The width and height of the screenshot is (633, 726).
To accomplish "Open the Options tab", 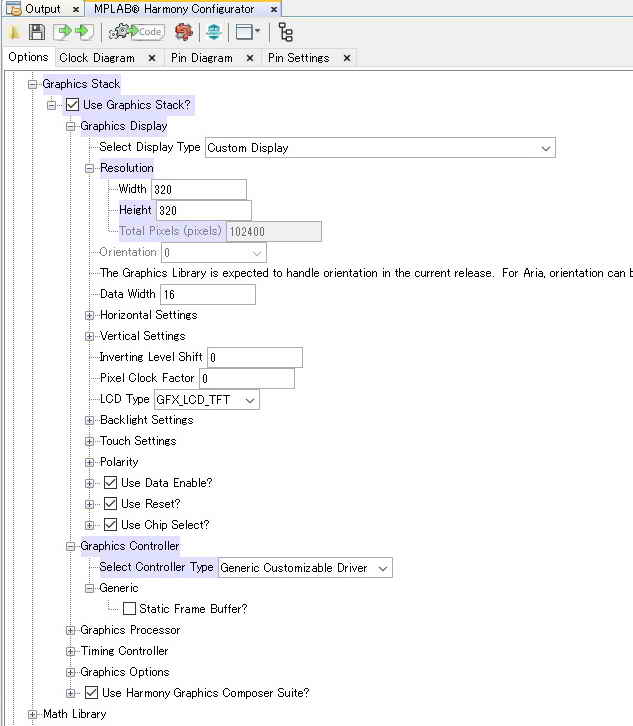I will click(28, 57).
